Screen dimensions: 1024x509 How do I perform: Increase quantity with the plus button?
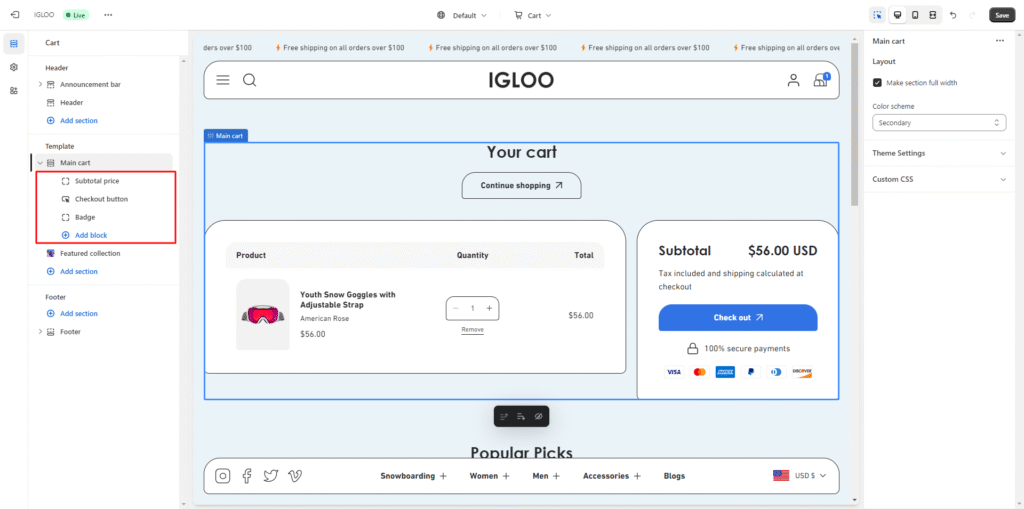tap(489, 308)
